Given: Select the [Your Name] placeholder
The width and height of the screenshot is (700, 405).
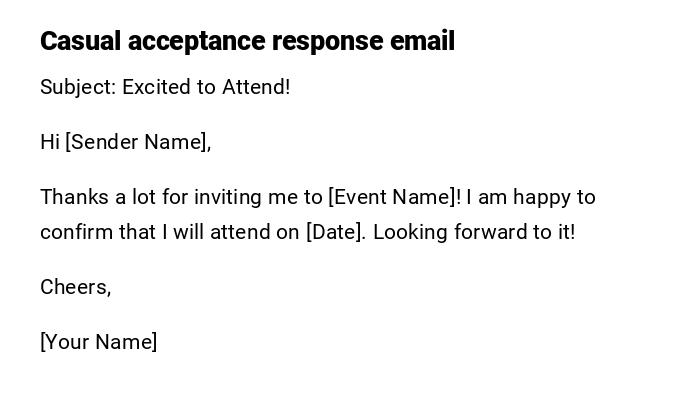Looking at the screenshot, I should 98,342.
